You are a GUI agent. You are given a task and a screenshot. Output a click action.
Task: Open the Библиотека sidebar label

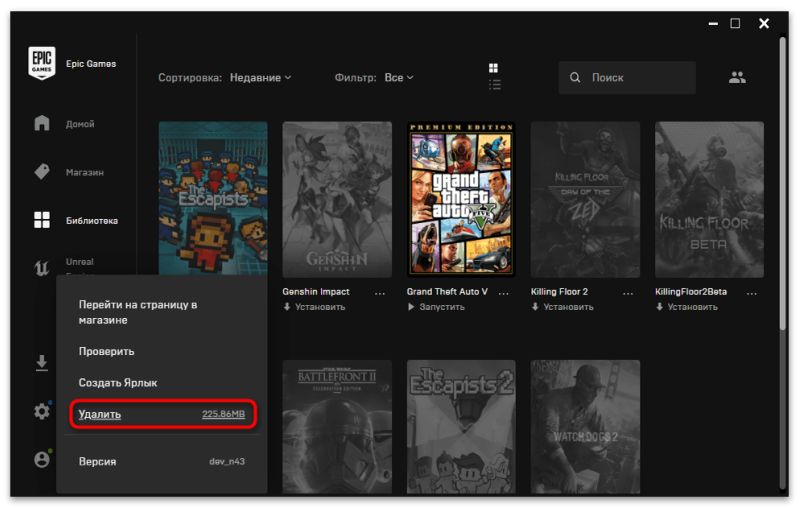pos(92,221)
